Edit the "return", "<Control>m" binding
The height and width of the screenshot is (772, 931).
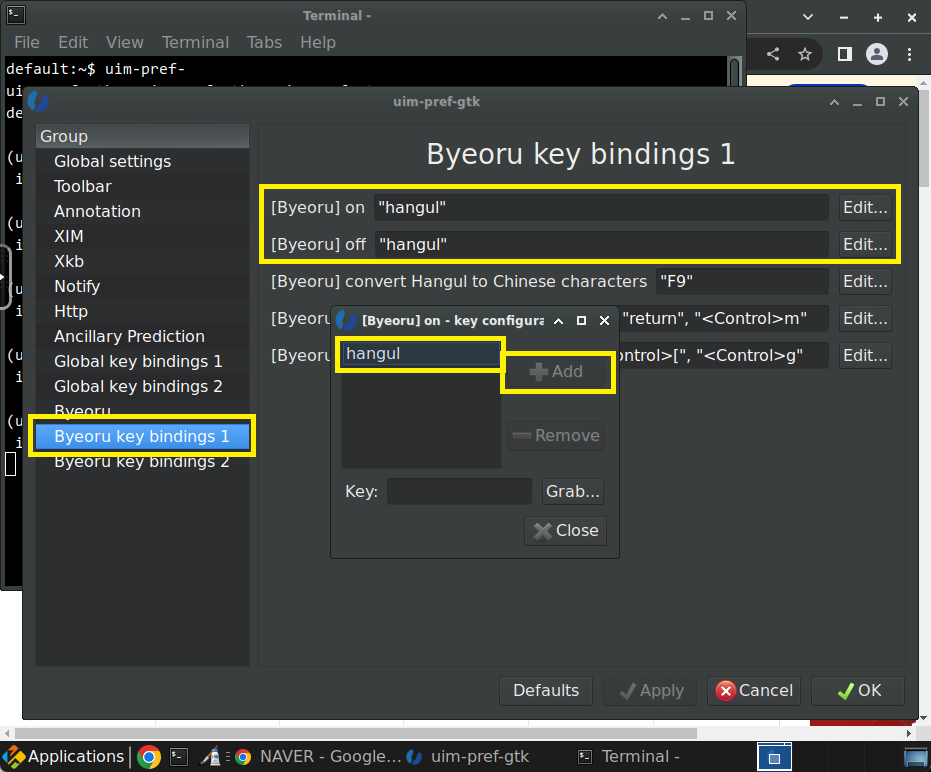865,318
